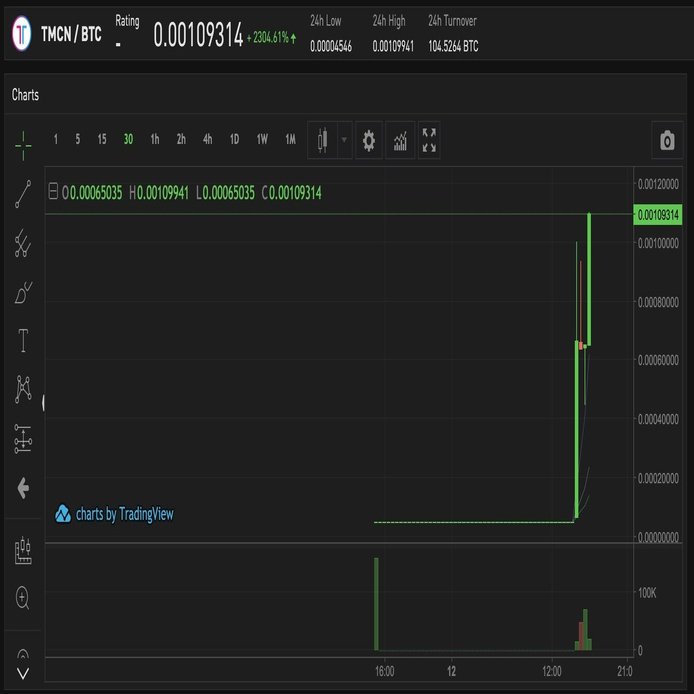Switch to 2h interval
Viewport: 694px width, 694px height.
click(x=181, y=139)
